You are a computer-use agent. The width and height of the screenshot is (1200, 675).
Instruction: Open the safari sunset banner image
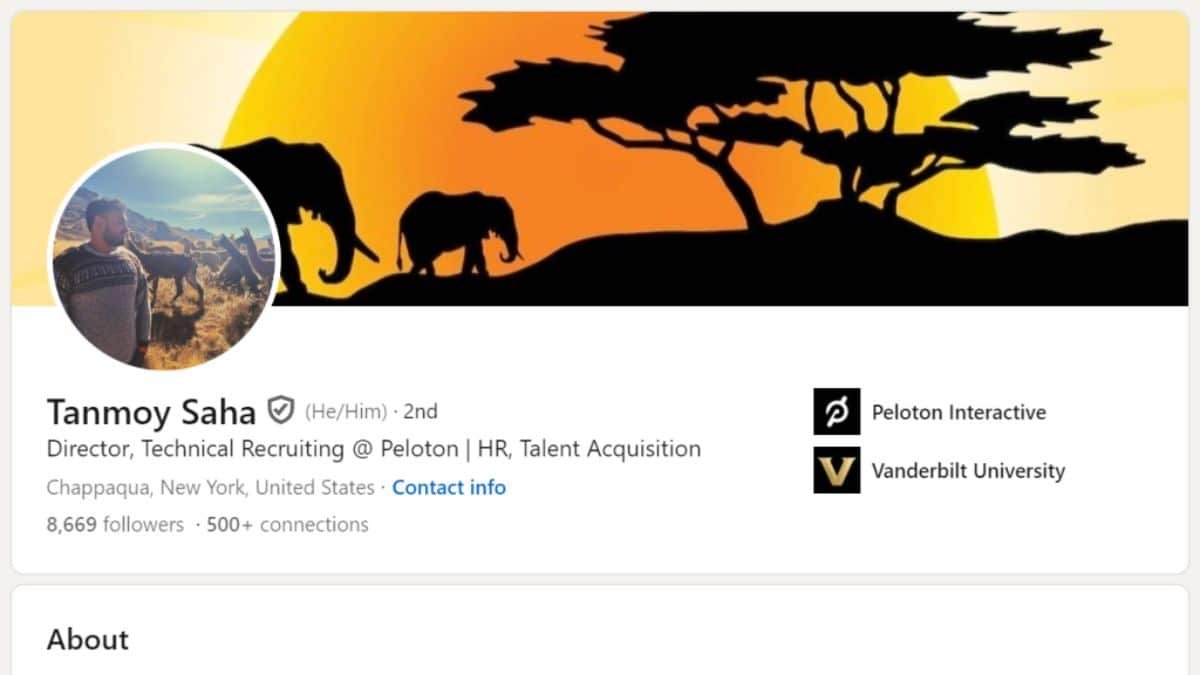coord(600,158)
